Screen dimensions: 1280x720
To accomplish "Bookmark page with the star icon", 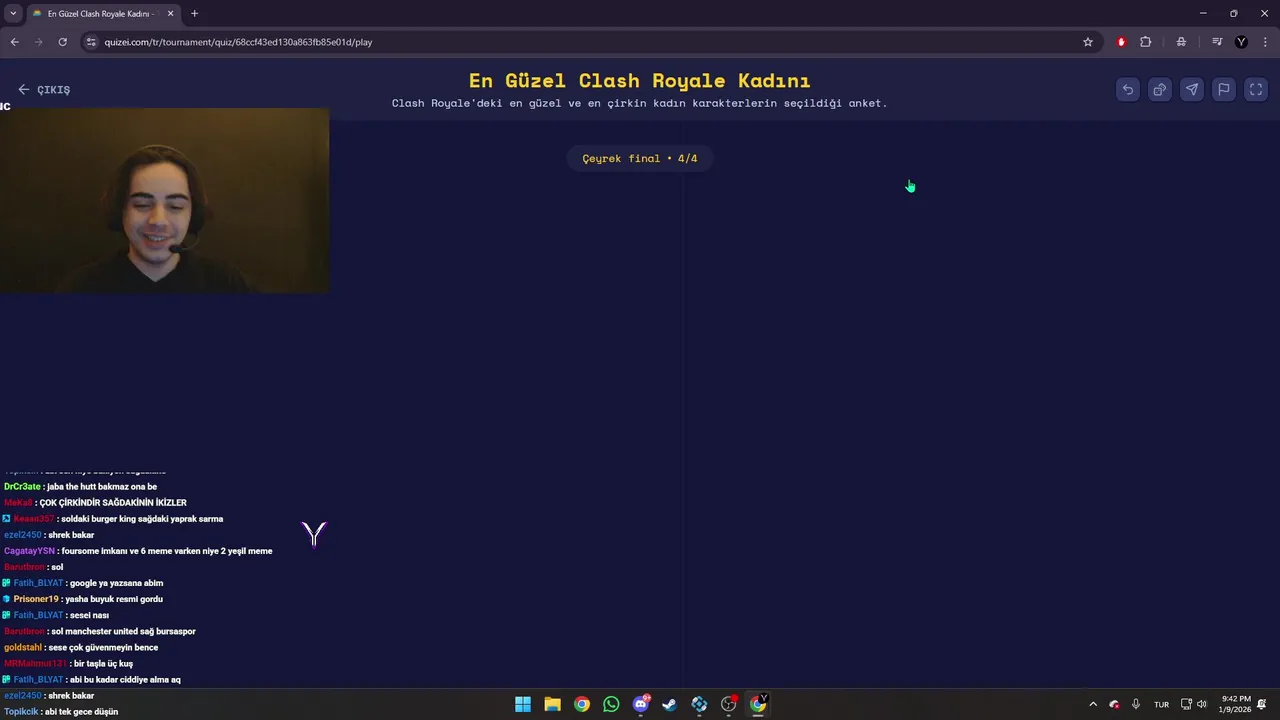I will (1088, 42).
